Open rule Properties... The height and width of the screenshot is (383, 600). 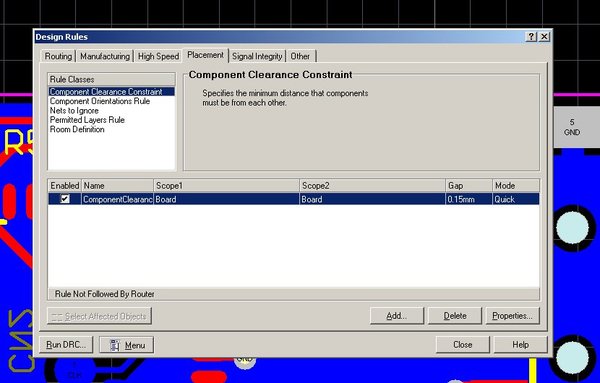[x=512, y=316]
